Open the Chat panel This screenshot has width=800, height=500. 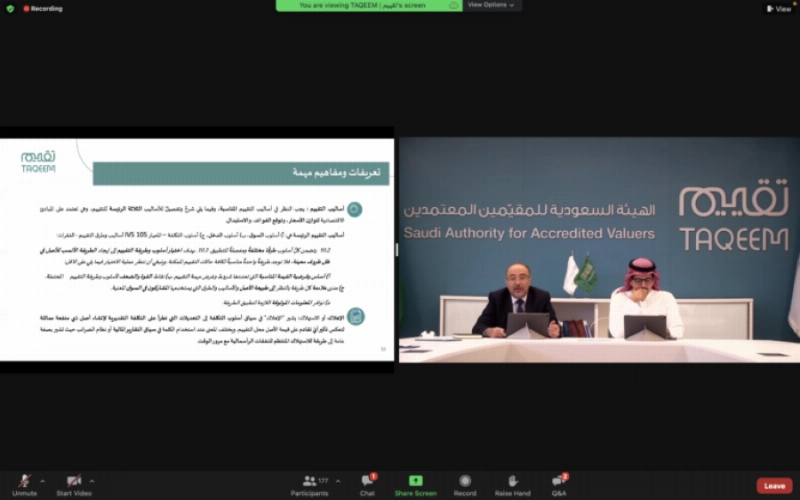pyautogui.click(x=367, y=485)
